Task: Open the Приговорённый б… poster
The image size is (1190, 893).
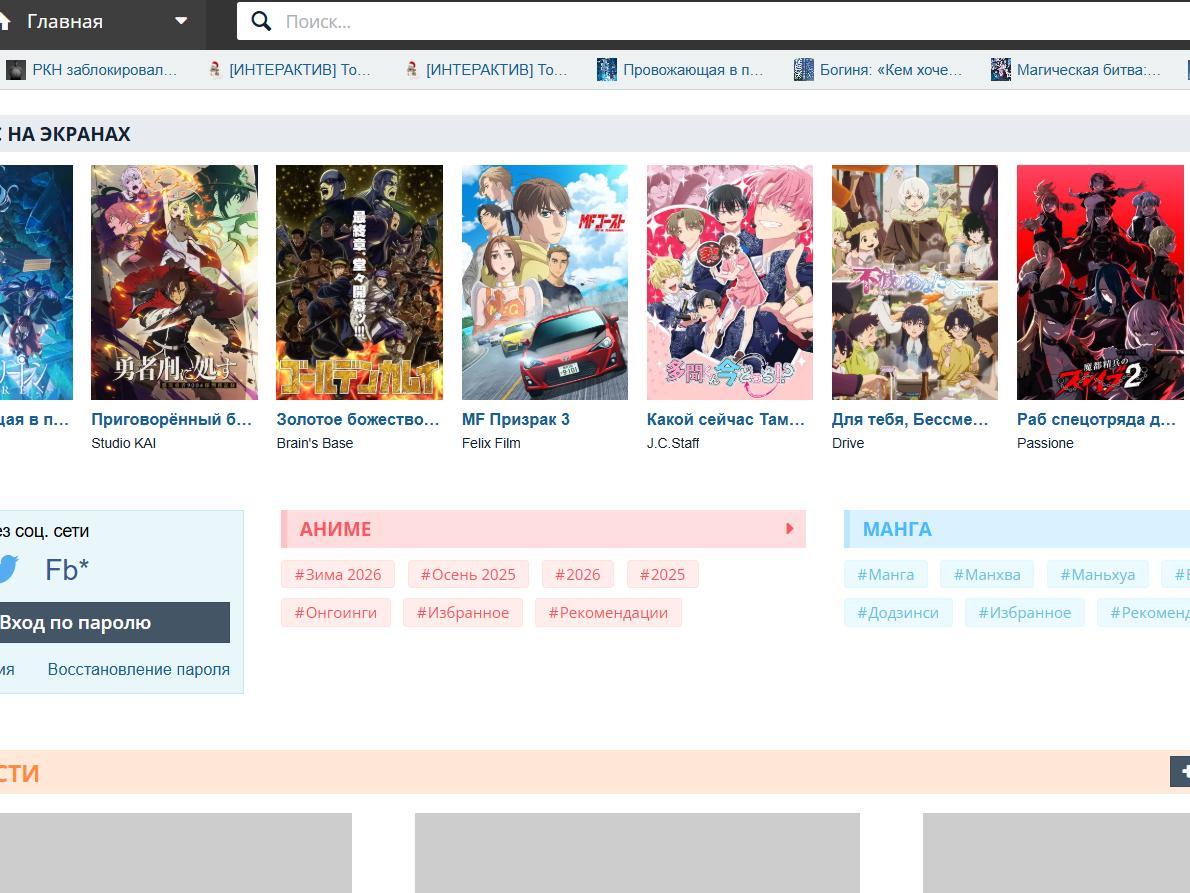Action: tap(174, 282)
